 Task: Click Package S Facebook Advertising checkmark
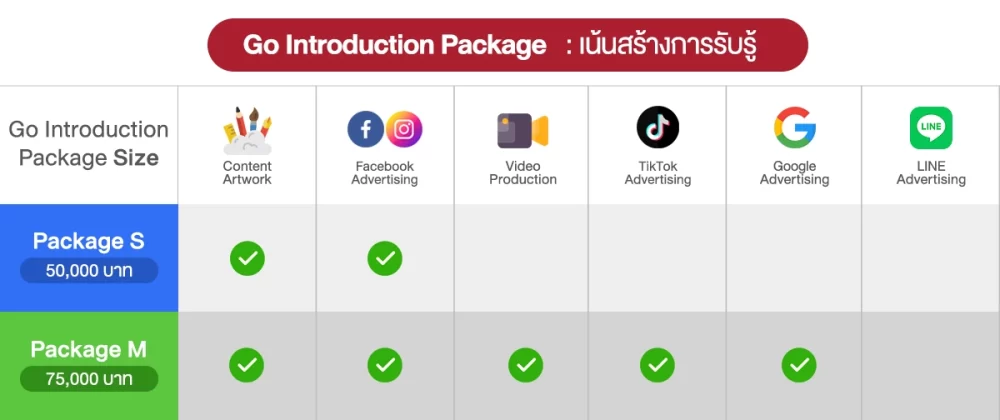tap(385, 258)
